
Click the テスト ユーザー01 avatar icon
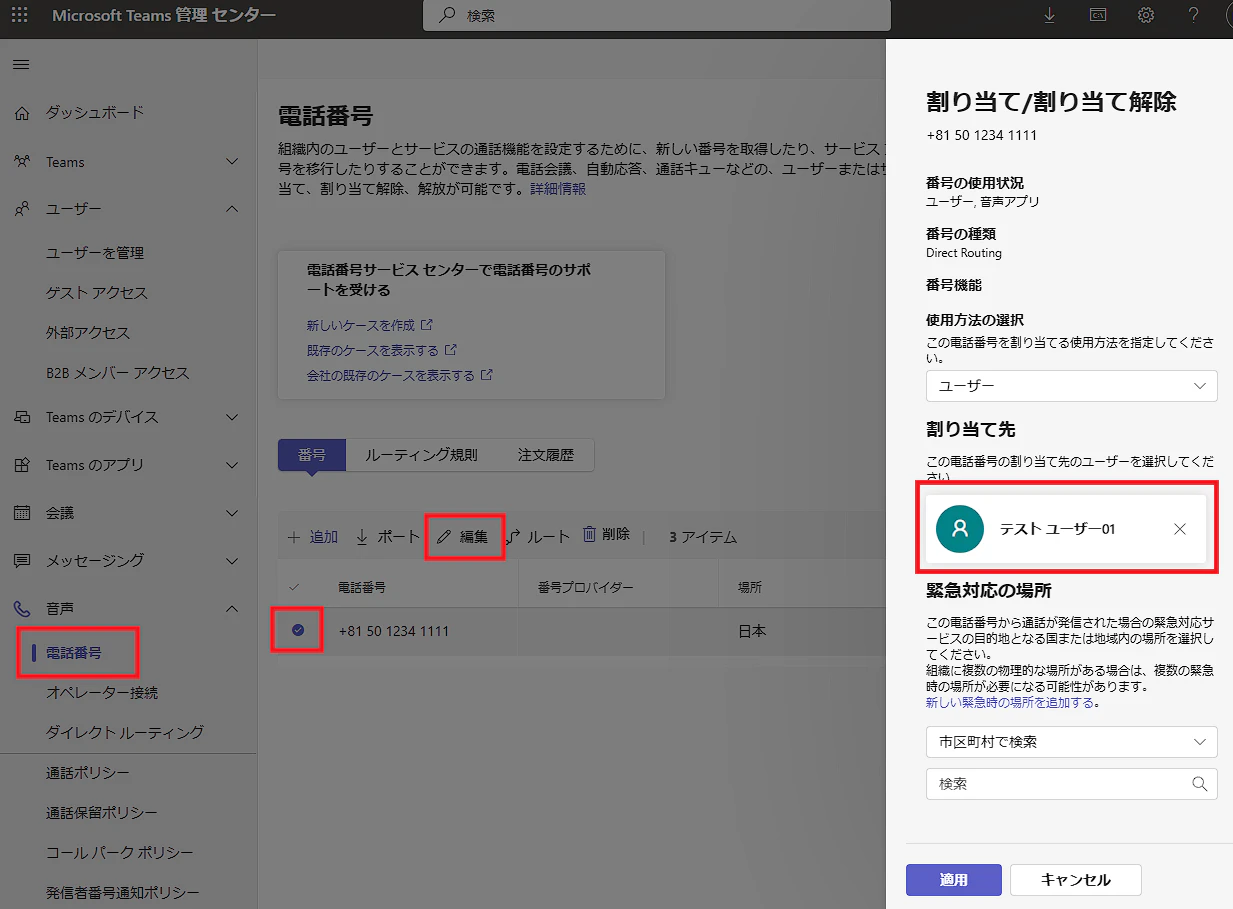(960, 529)
